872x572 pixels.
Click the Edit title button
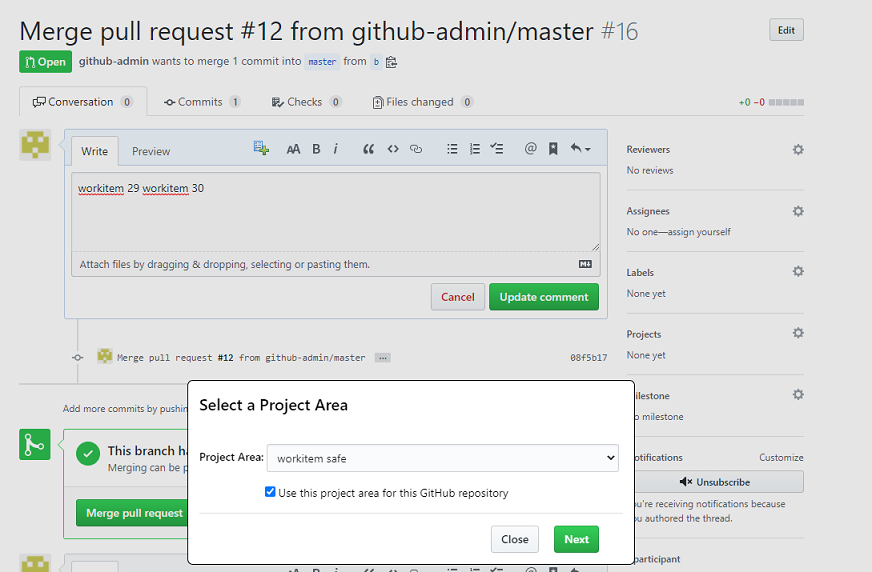(x=786, y=30)
